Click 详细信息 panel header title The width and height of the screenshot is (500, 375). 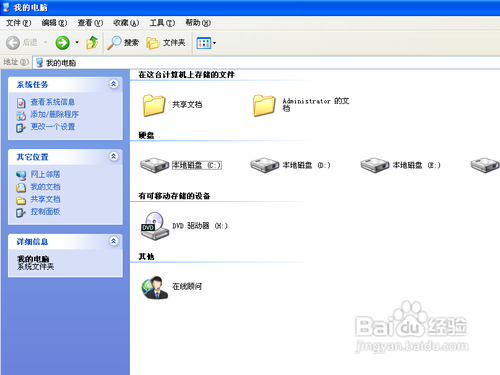(32, 242)
